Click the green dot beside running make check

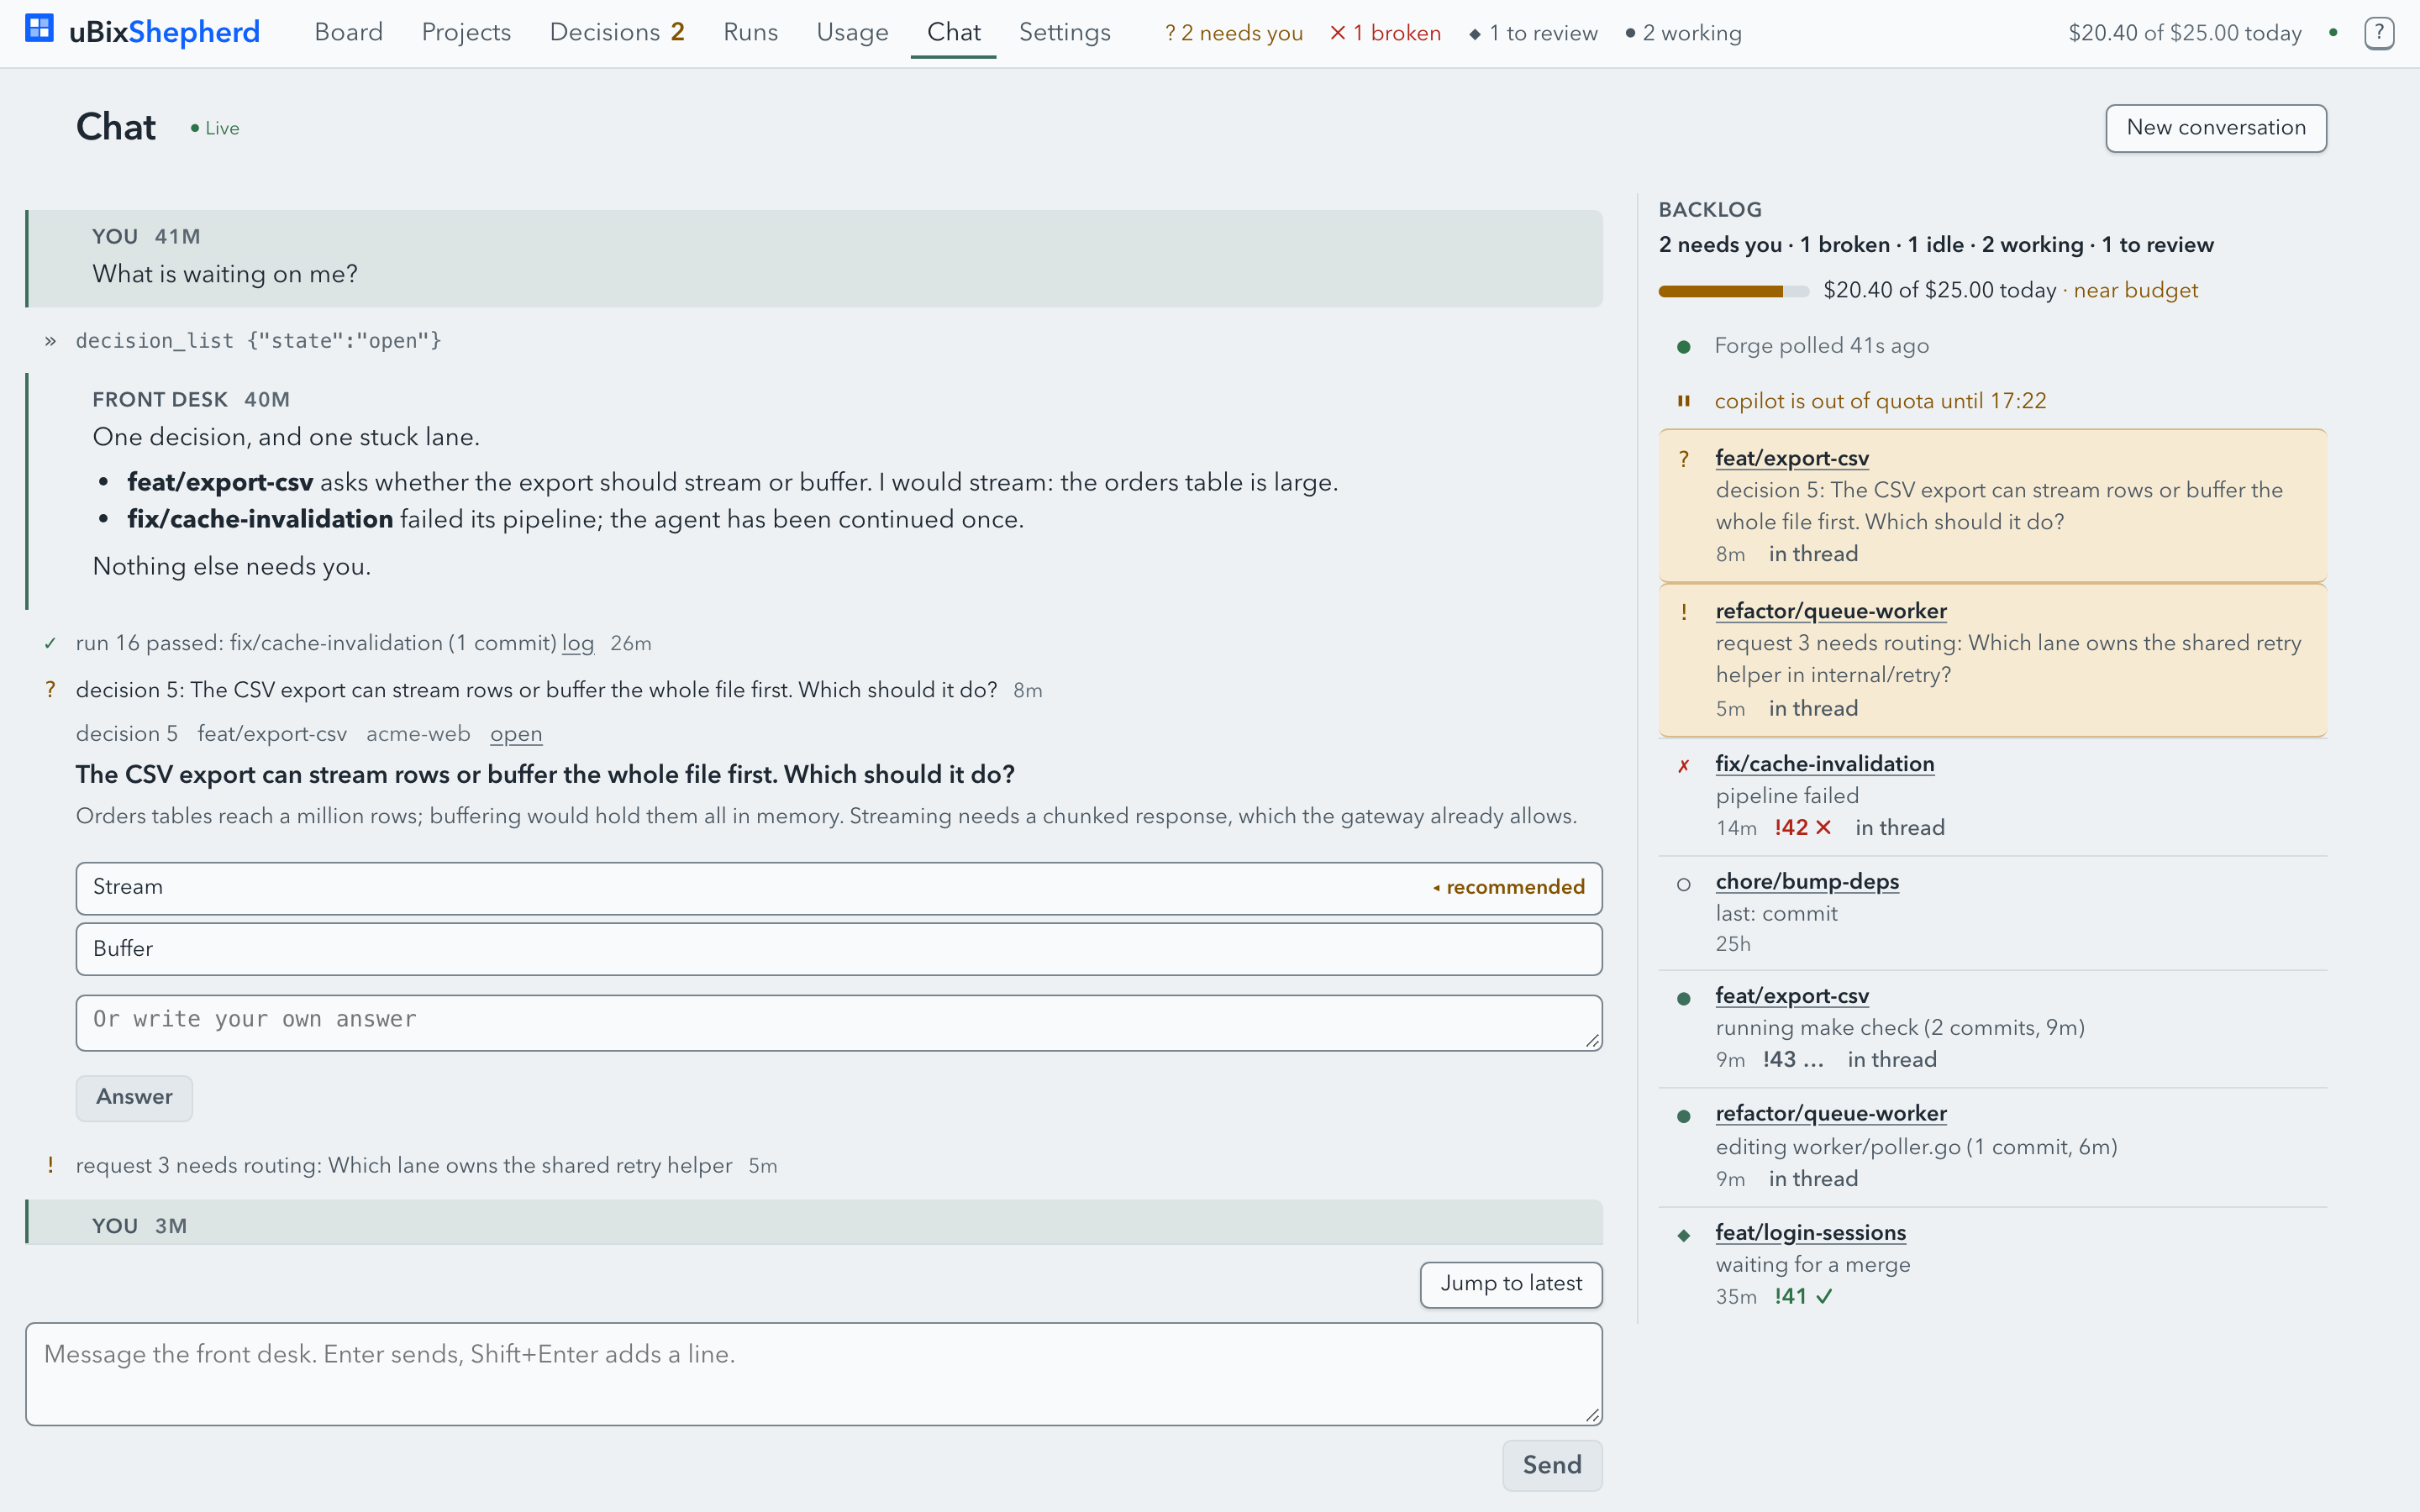coord(1684,999)
